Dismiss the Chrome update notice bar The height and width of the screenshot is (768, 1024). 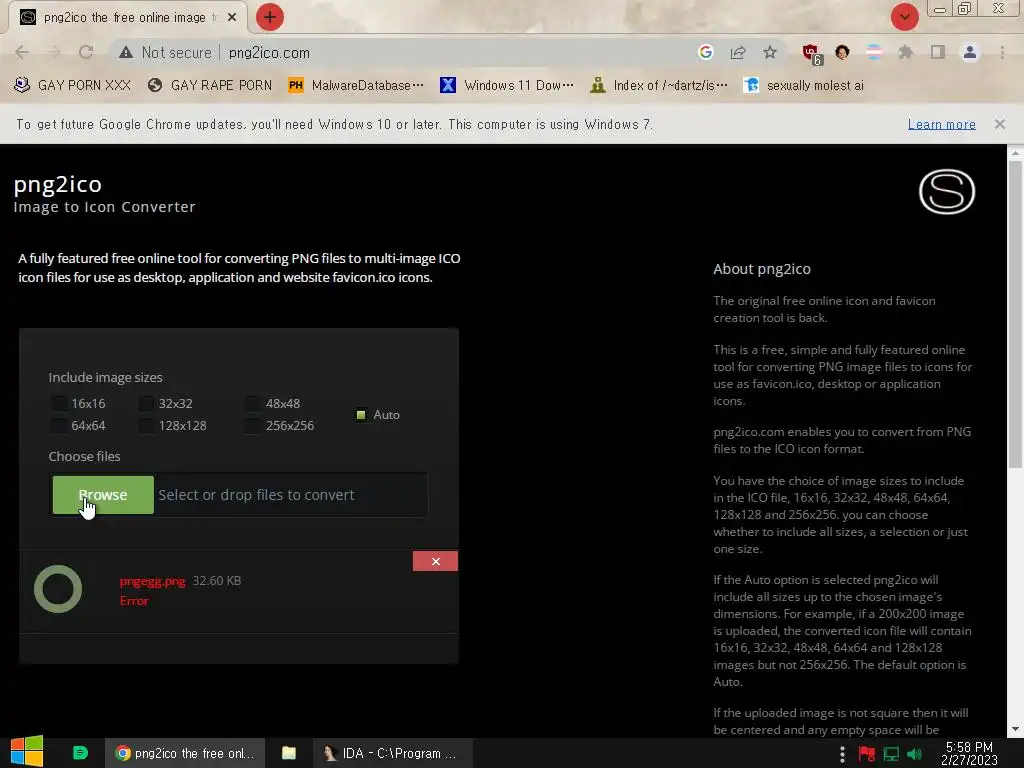click(x=1000, y=123)
